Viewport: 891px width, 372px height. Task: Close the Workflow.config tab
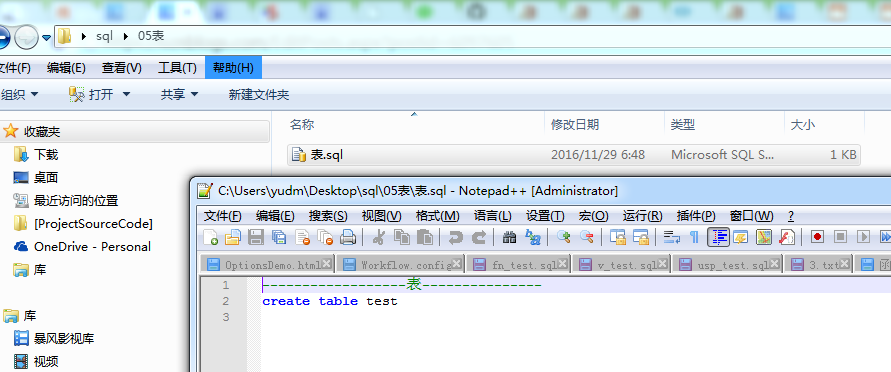tap(457, 264)
